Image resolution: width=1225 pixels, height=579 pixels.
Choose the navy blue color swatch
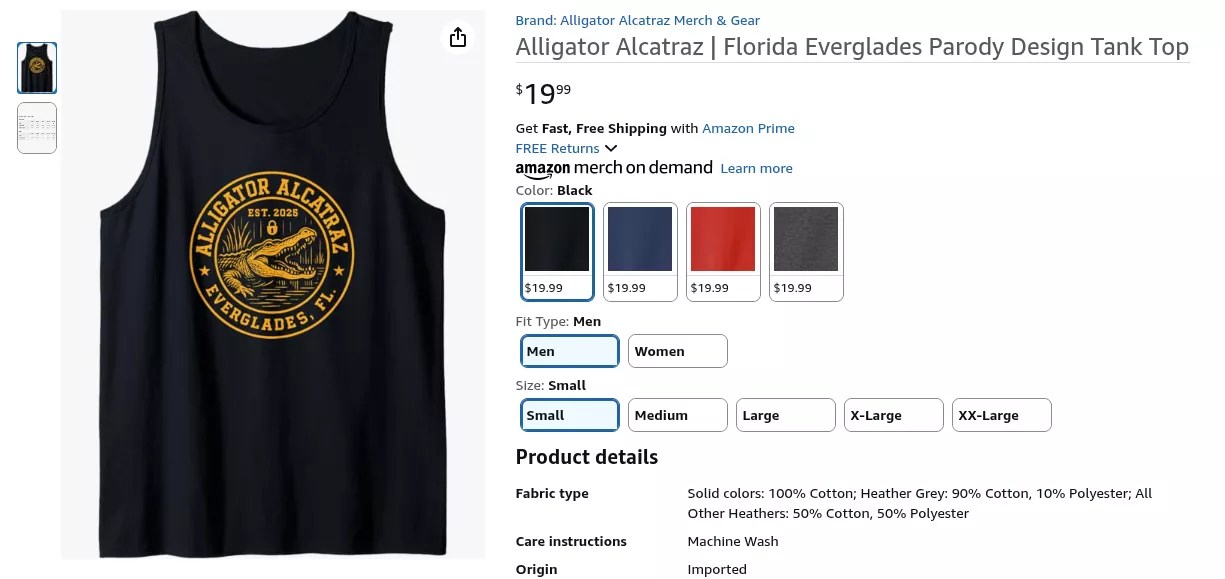click(x=640, y=252)
